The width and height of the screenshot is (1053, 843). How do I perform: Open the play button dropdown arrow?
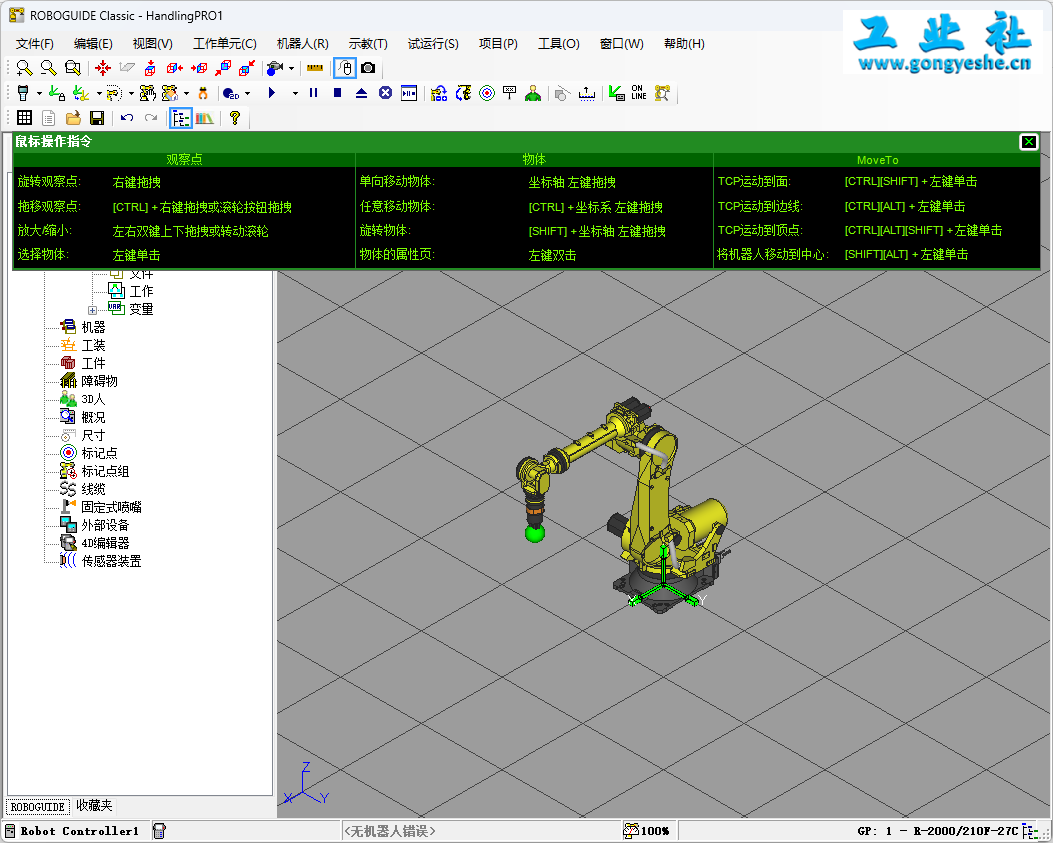point(295,93)
